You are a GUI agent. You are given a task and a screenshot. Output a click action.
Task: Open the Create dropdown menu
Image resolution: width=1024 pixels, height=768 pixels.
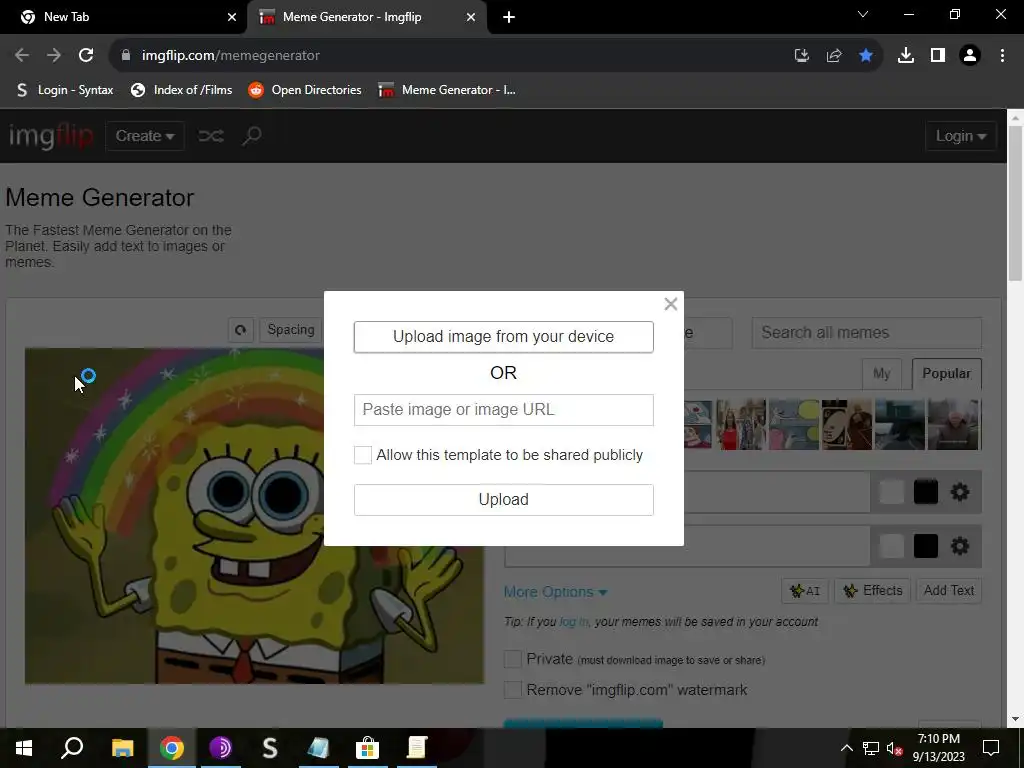(144, 136)
